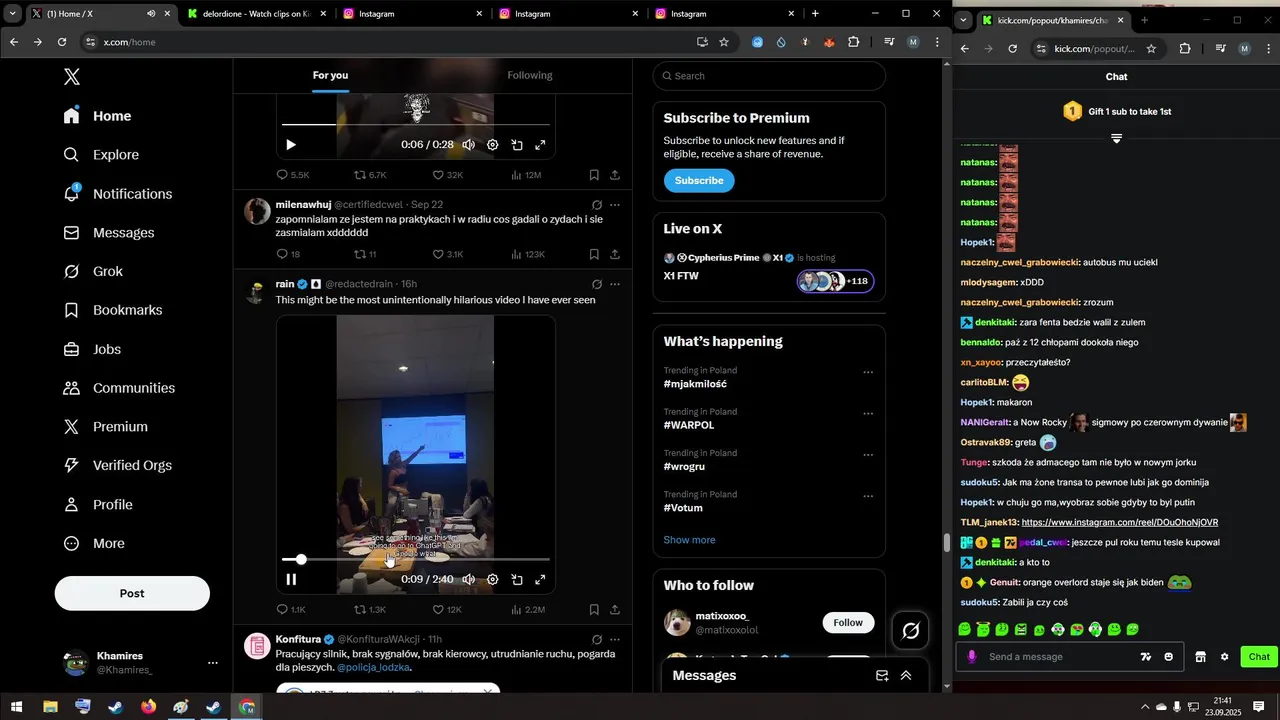Open Explore from the sidebar
This screenshot has width=1280, height=720.
[101, 155]
